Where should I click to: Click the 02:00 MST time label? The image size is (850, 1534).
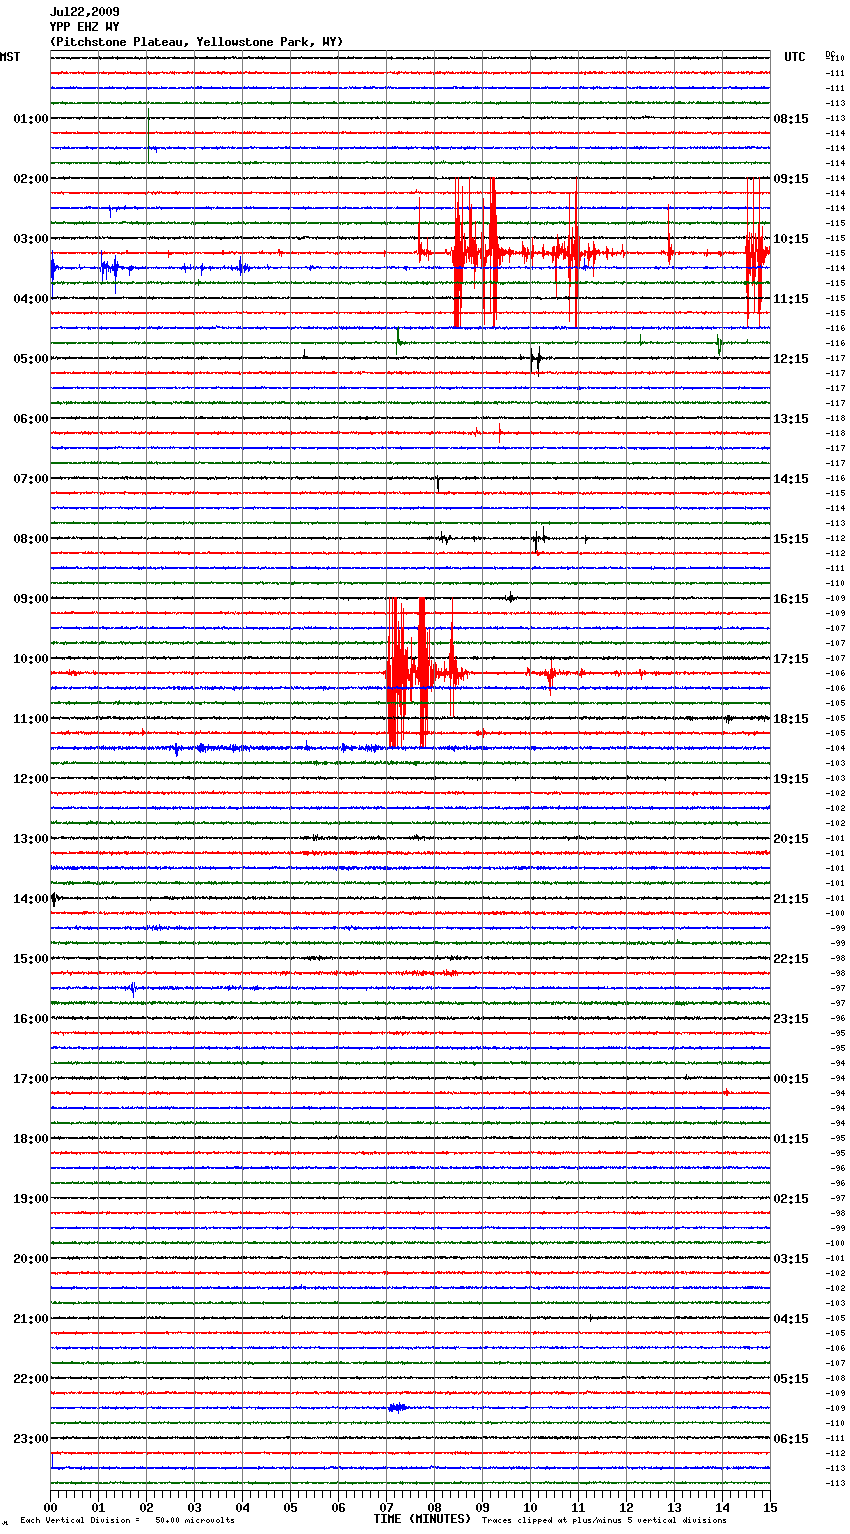[31, 179]
